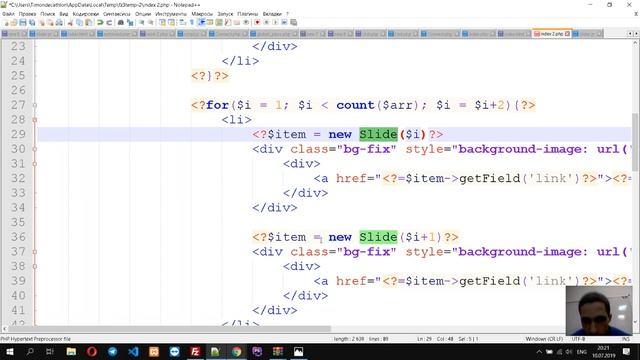This screenshot has height=360, width=640.
Task: Click the vertical scrollbar thumb
Action: [x=636, y=142]
